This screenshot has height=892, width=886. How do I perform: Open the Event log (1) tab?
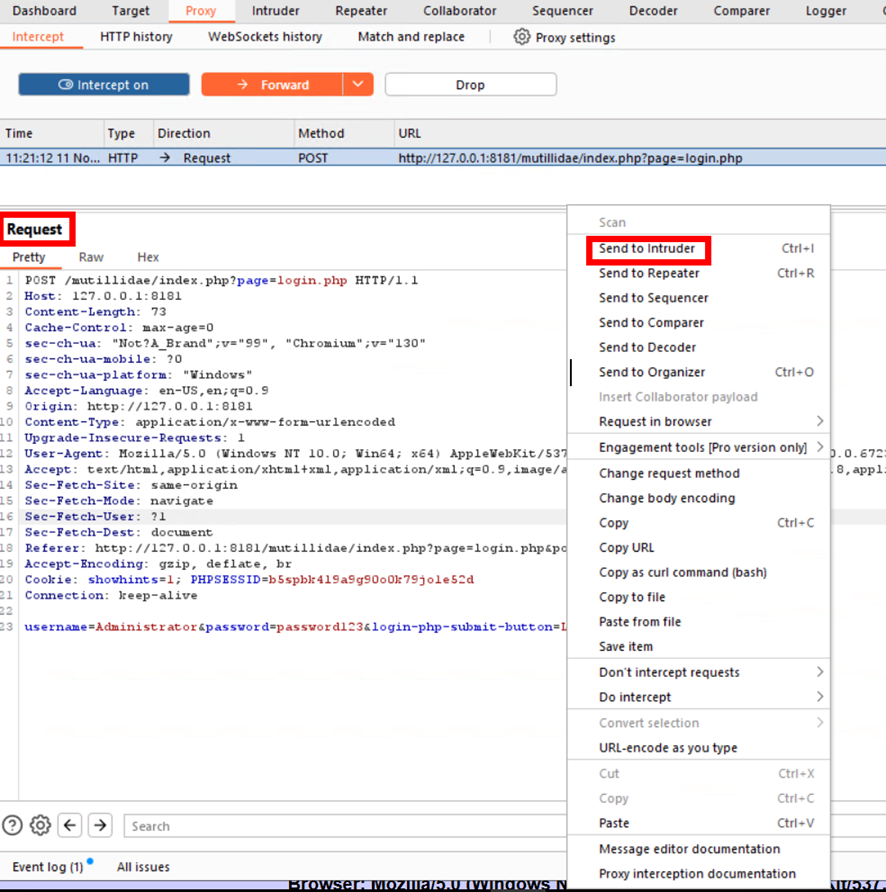tap(48, 867)
